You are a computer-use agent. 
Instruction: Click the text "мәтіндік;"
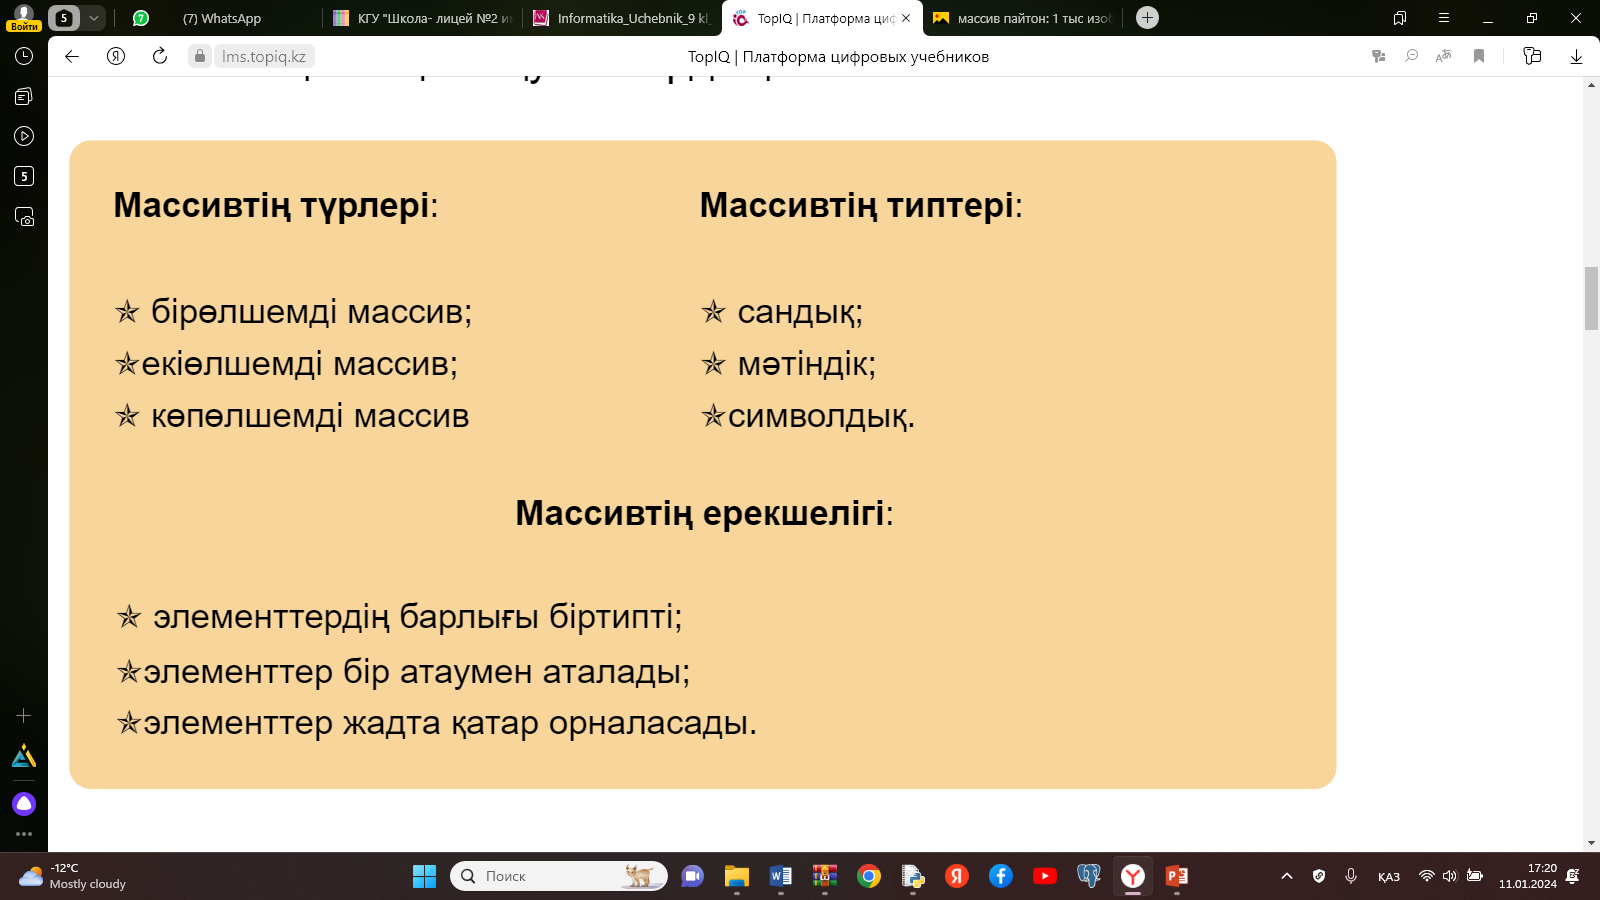pyautogui.click(x=806, y=364)
